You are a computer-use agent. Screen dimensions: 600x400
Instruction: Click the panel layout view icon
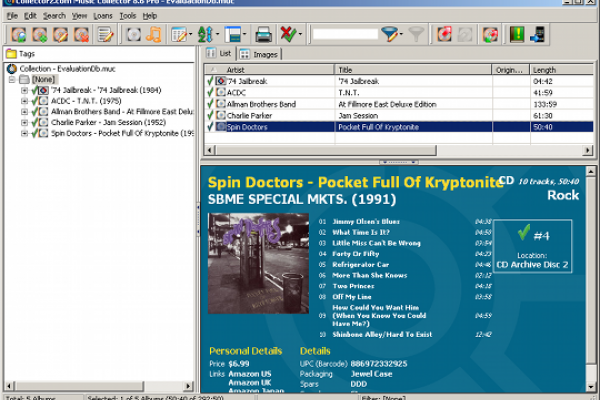pos(233,35)
